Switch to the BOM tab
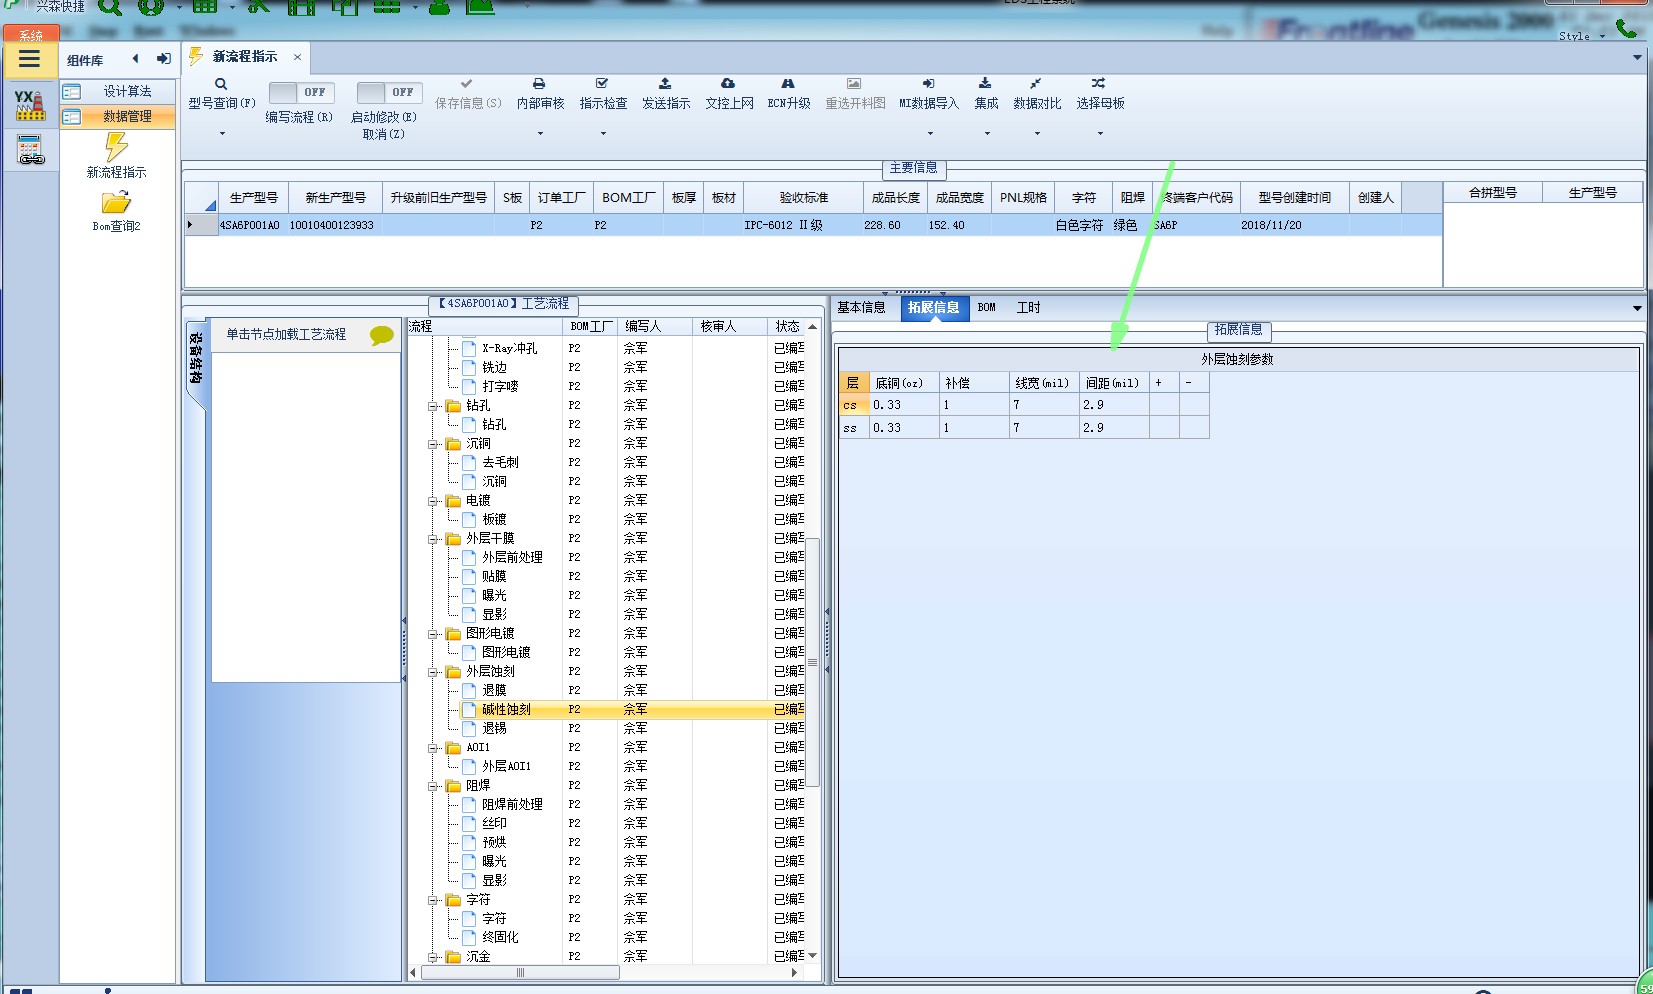 click(987, 308)
